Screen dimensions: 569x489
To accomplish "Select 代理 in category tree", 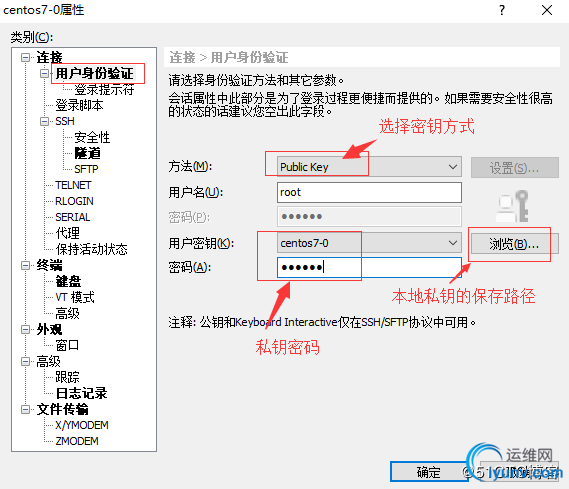I will pyautogui.click(x=67, y=233).
